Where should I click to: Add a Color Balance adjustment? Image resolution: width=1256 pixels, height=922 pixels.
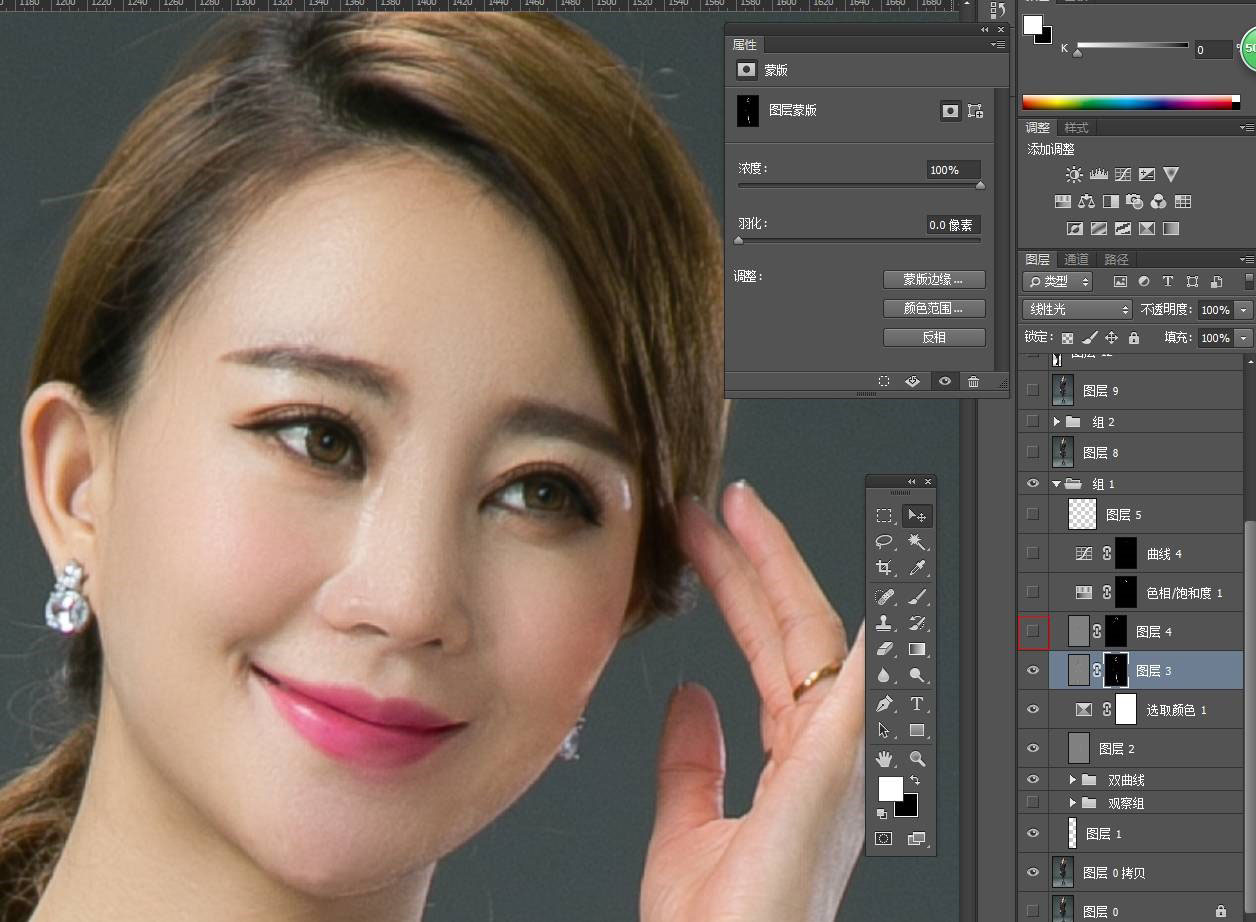1087,201
